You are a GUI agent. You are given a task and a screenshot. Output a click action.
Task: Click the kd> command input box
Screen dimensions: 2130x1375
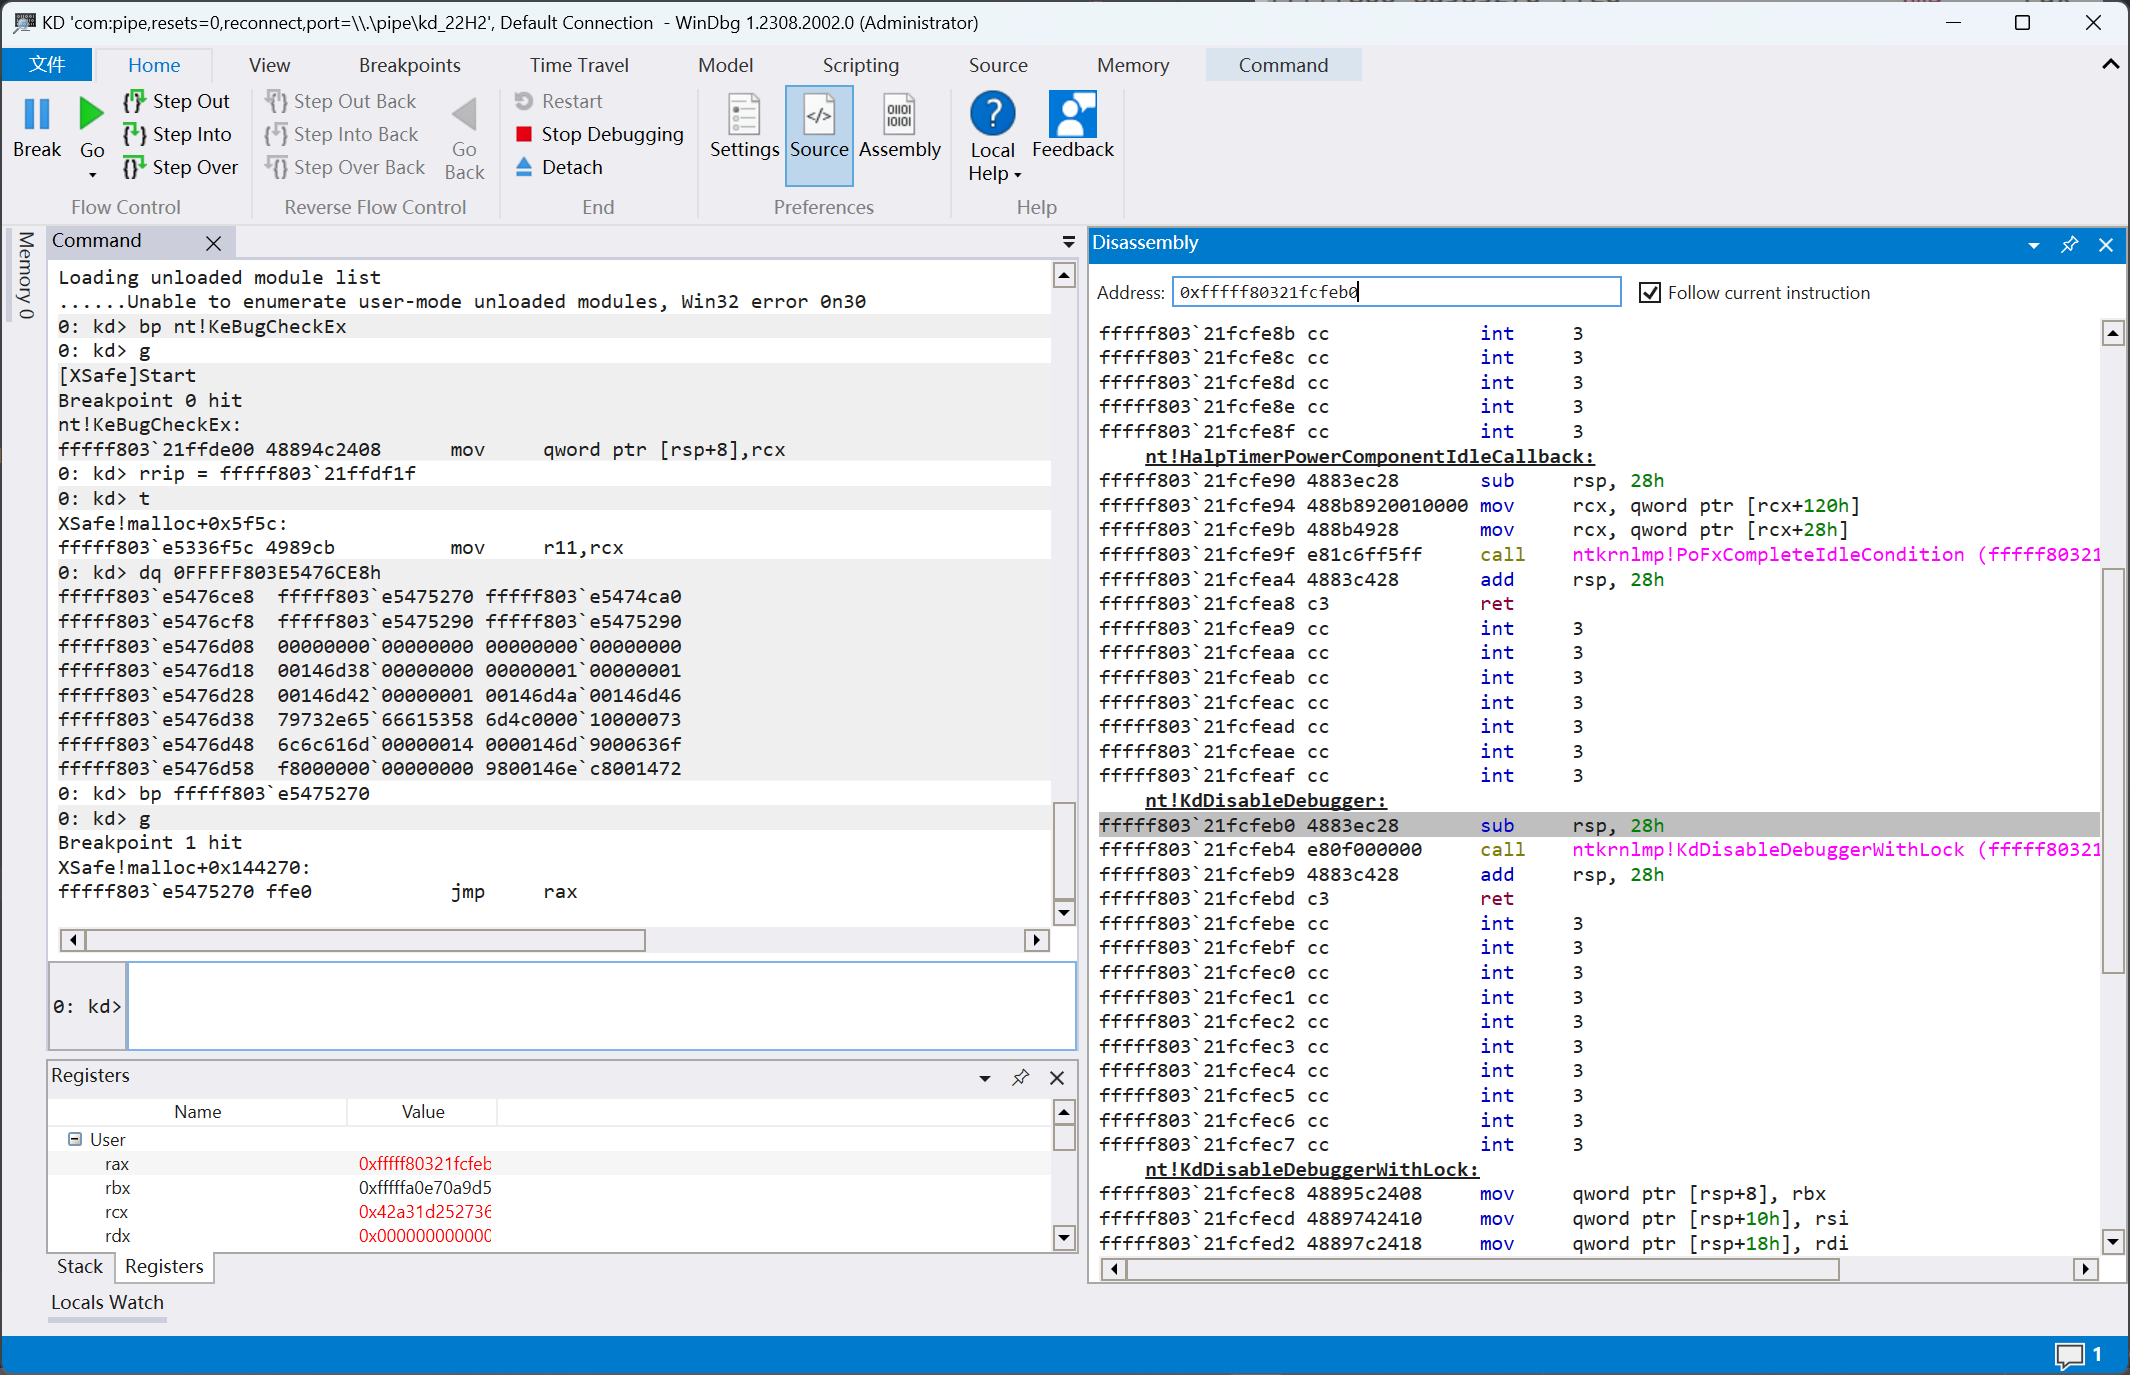point(602,1006)
